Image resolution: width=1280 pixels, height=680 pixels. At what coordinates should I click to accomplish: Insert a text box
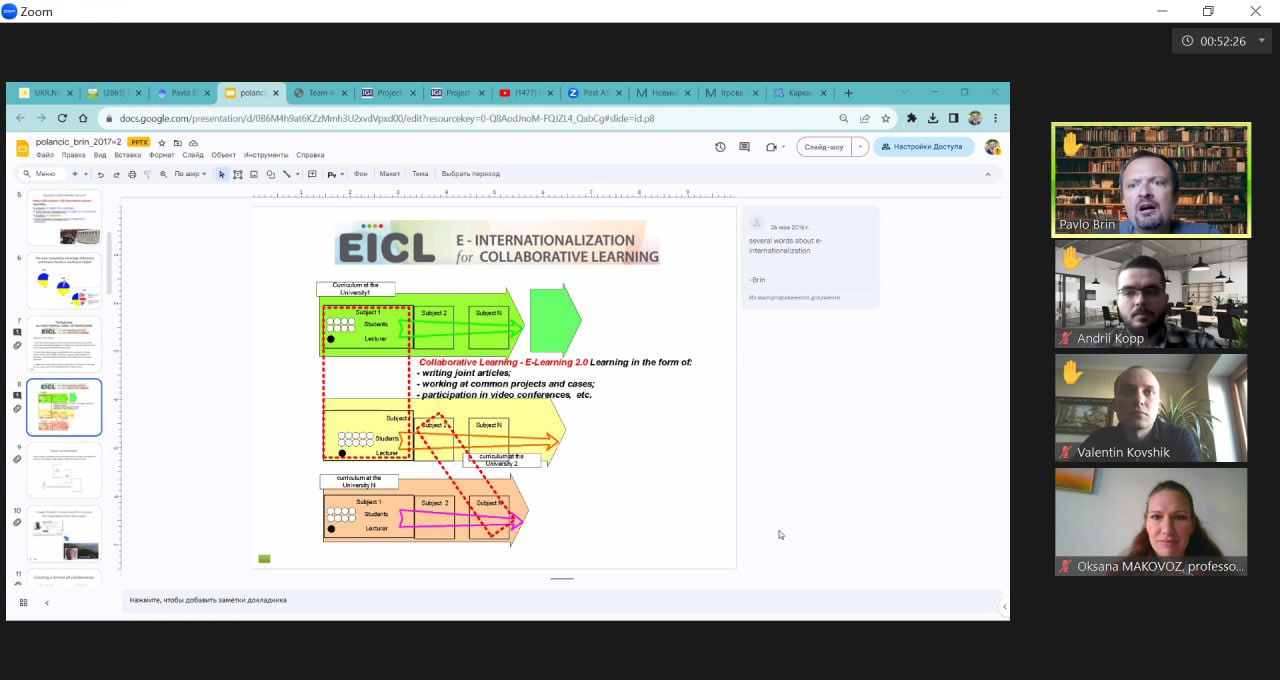click(237, 174)
